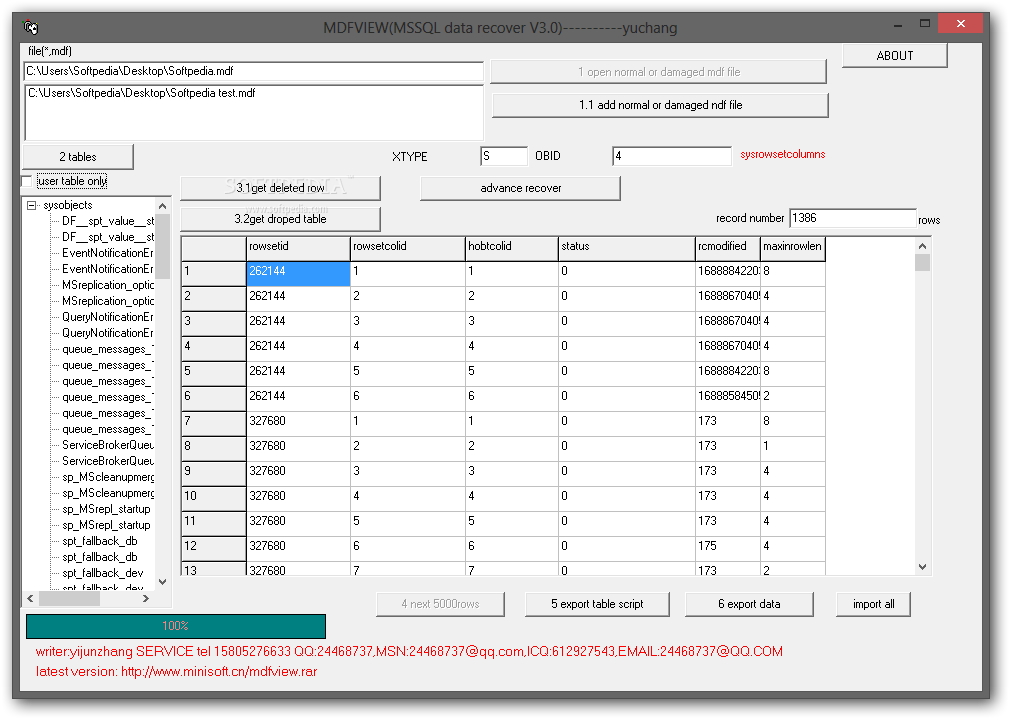Click the XTYPE input field

tap(504, 156)
